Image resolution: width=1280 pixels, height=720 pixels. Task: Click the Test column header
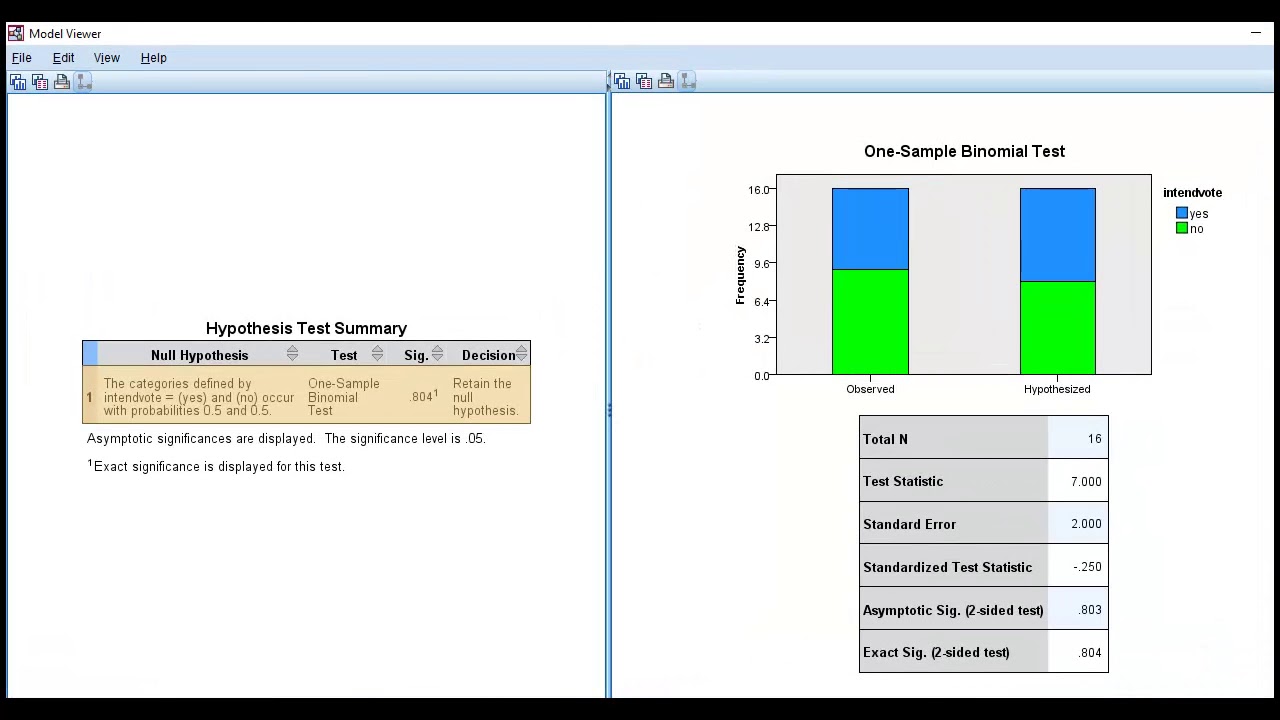click(344, 355)
